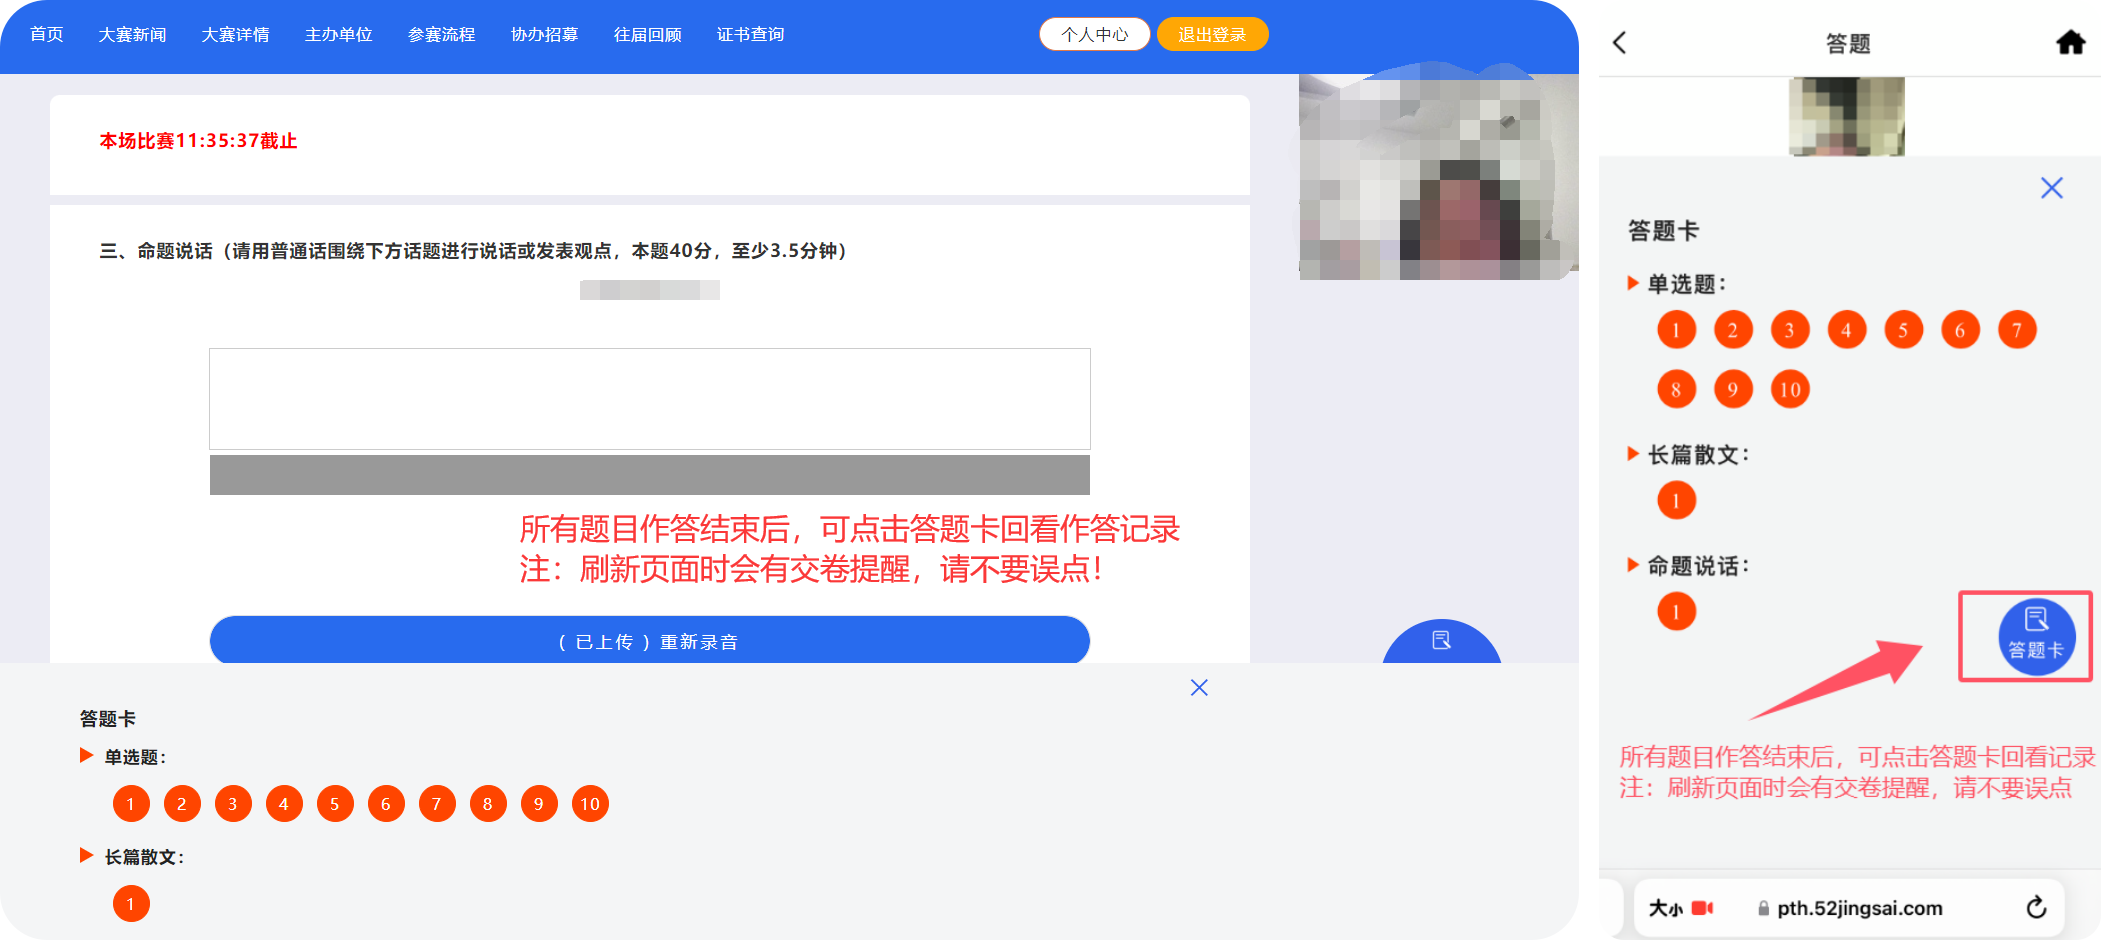2101x940 pixels.
Task: Open the highlighted 答题卡 floating button
Action: (2036, 637)
